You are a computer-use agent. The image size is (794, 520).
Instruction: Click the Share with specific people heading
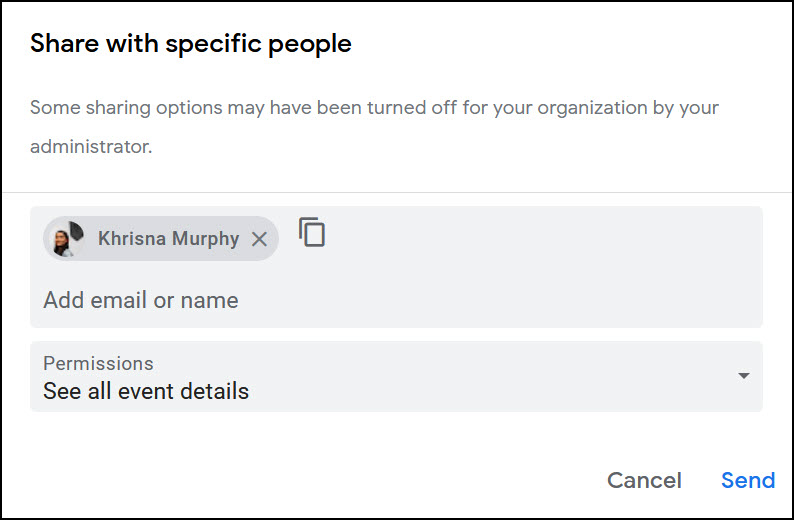pos(191,44)
